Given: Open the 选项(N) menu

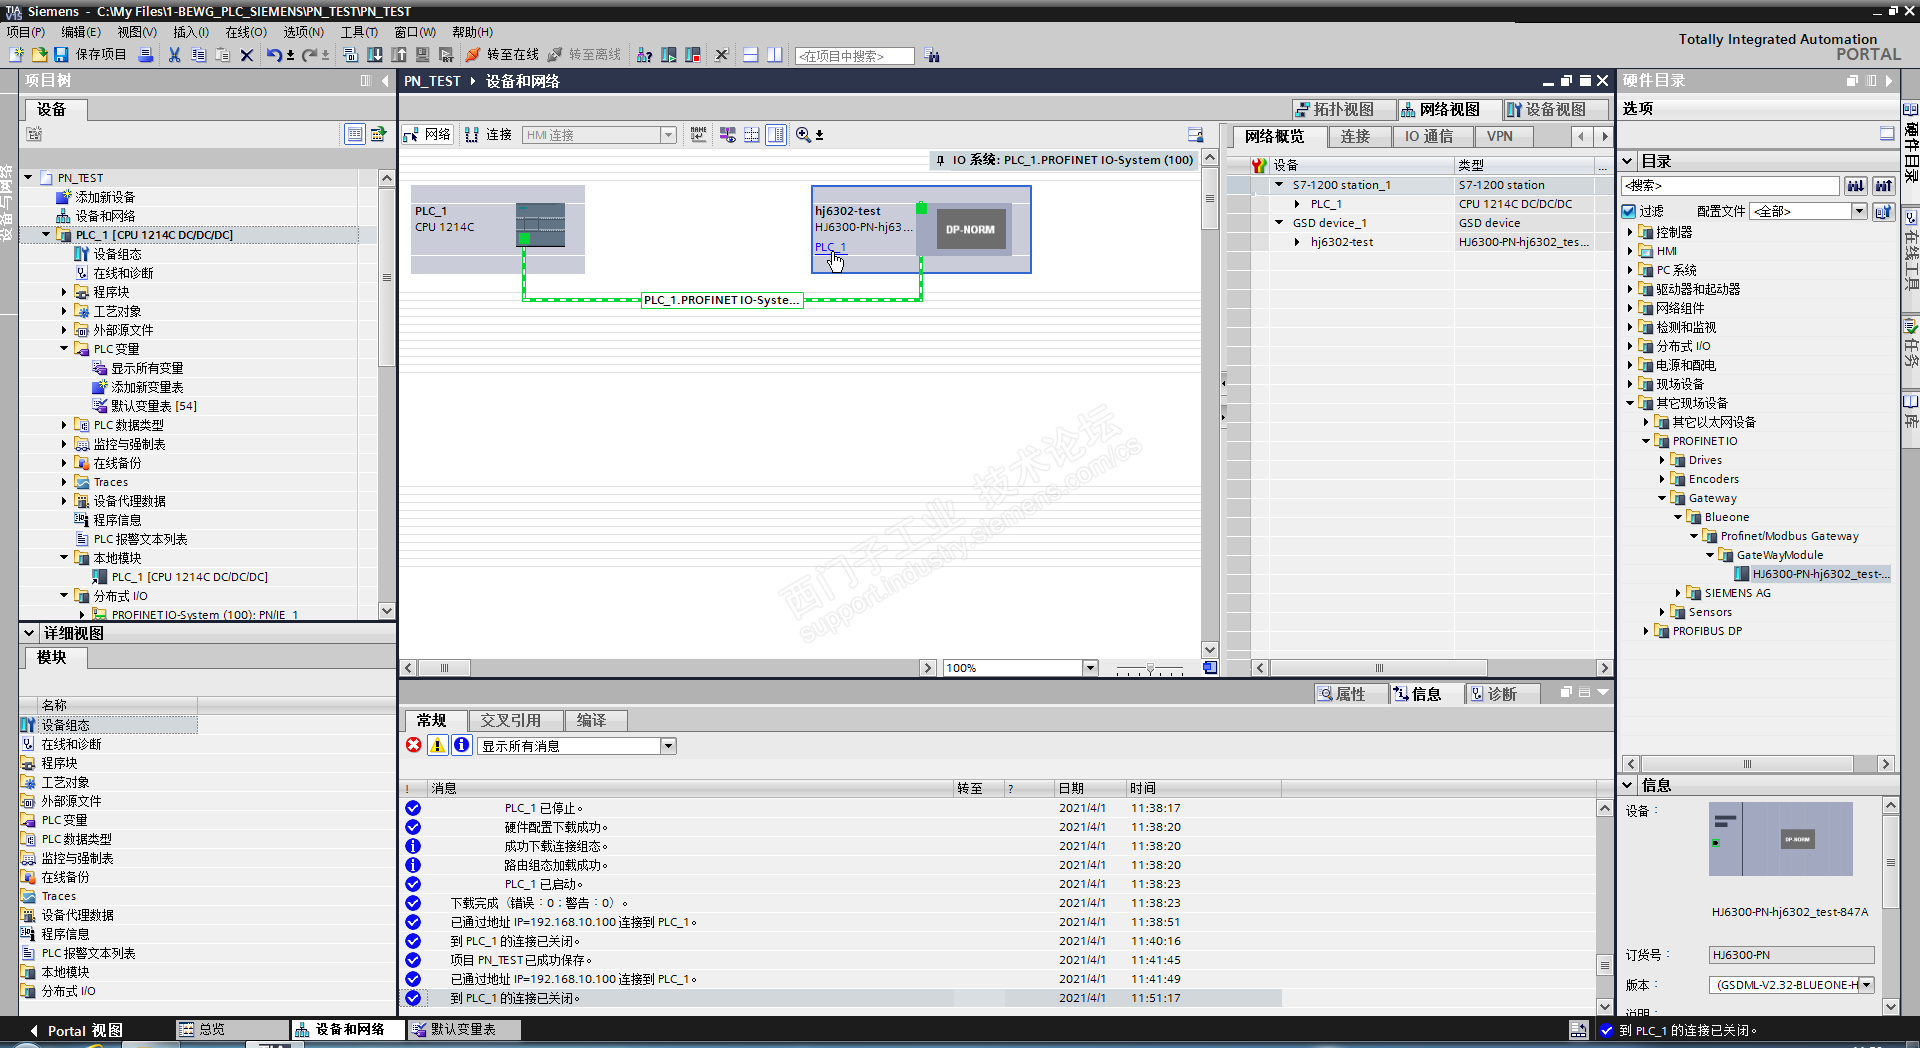Looking at the screenshot, I should click(303, 32).
